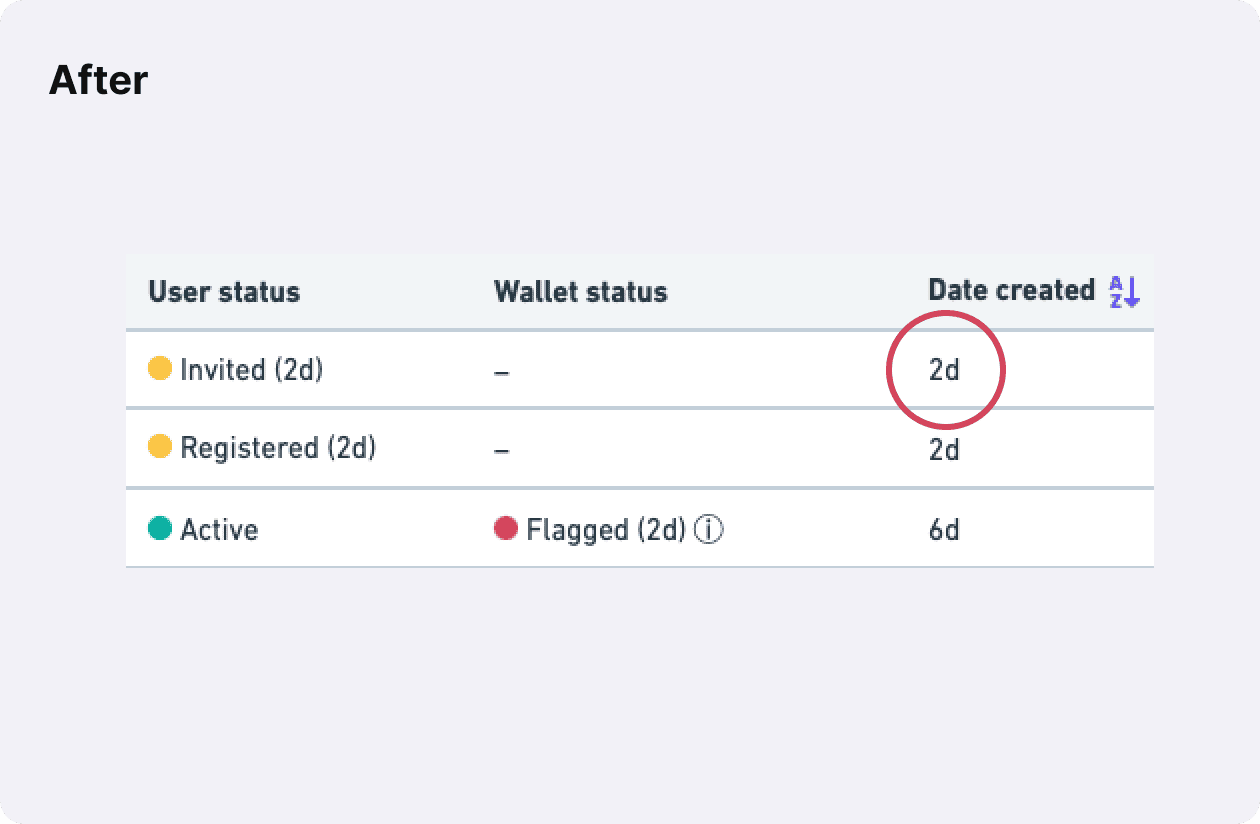The height and width of the screenshot is (824, 1260).
Task: Click the 6d date created value
Action: pos(944,530)
